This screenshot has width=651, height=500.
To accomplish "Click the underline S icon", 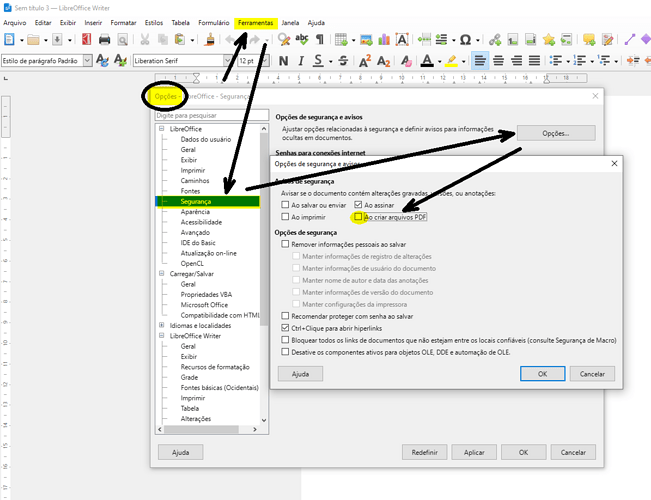I will click(318, 60).
